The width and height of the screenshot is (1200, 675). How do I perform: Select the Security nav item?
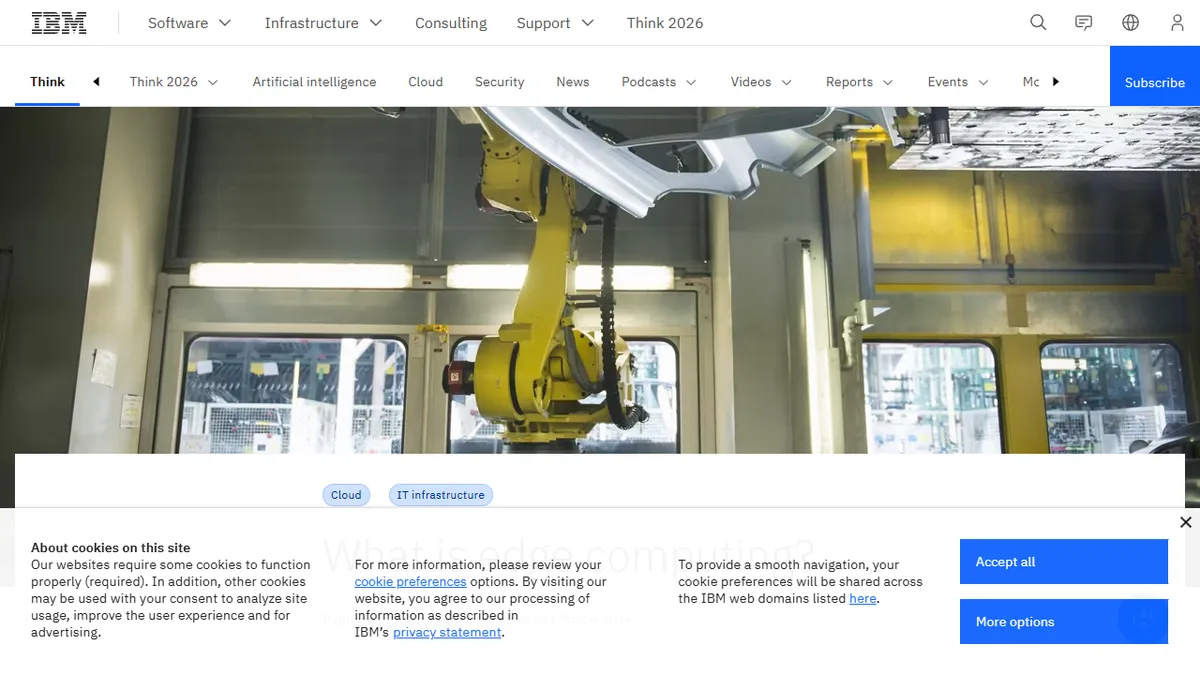tap(499, 81)
